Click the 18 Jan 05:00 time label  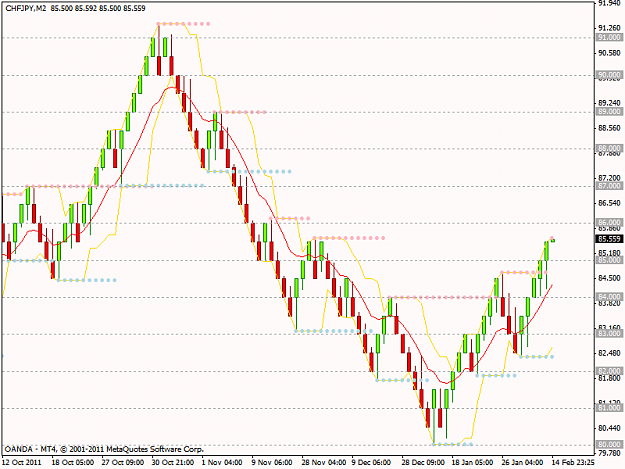tap(472, 463)
